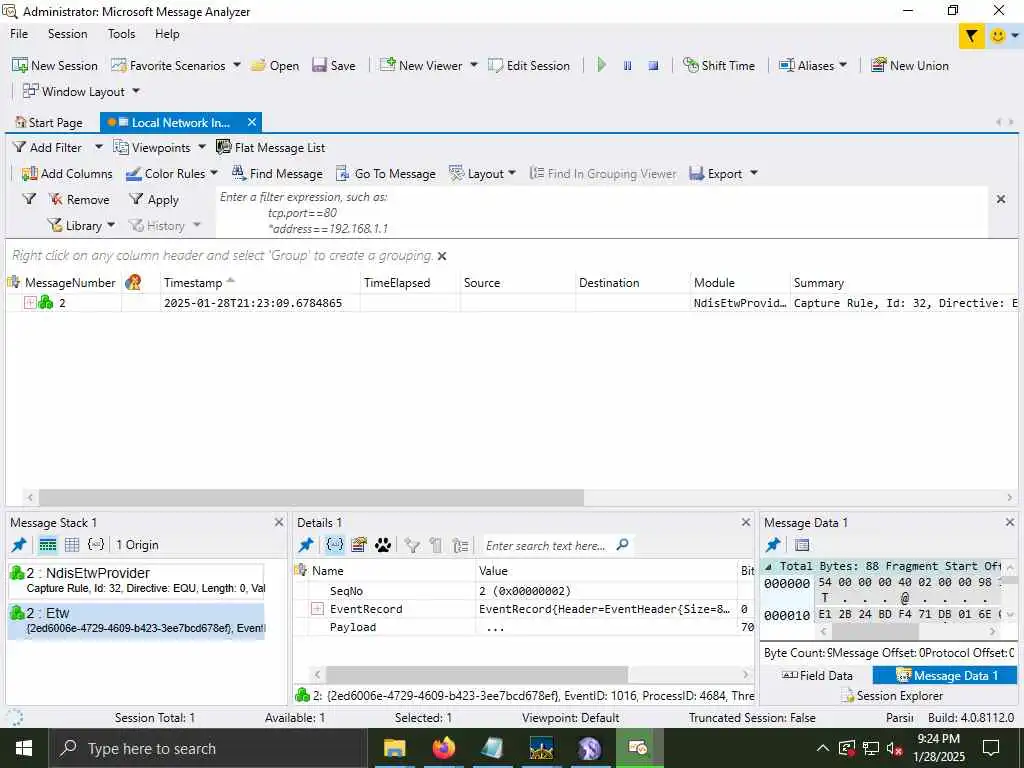Sort by the Timestamp column header
1024x768 pixels.
point(260,283)
